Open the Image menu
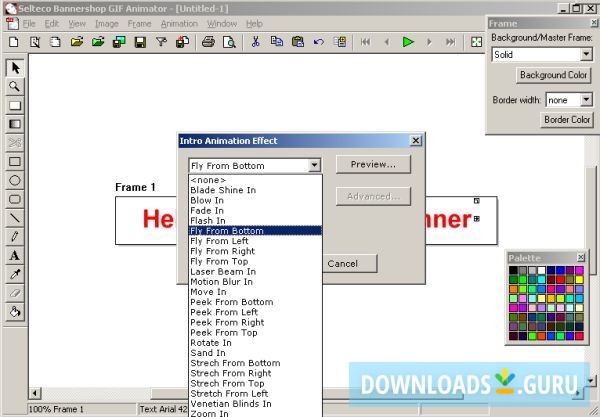600x417 pixels. (x=107, y=24)
